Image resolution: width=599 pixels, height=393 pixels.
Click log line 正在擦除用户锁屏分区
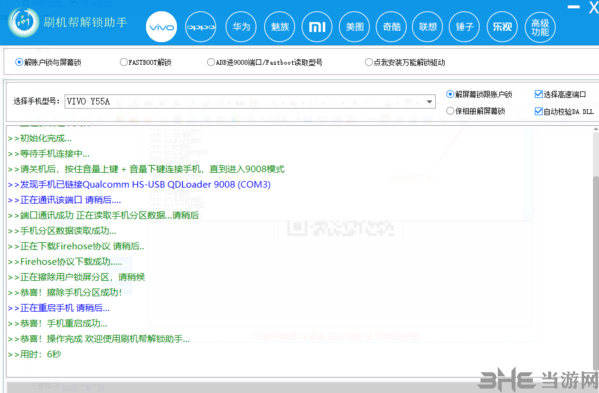tap(76, 277)
